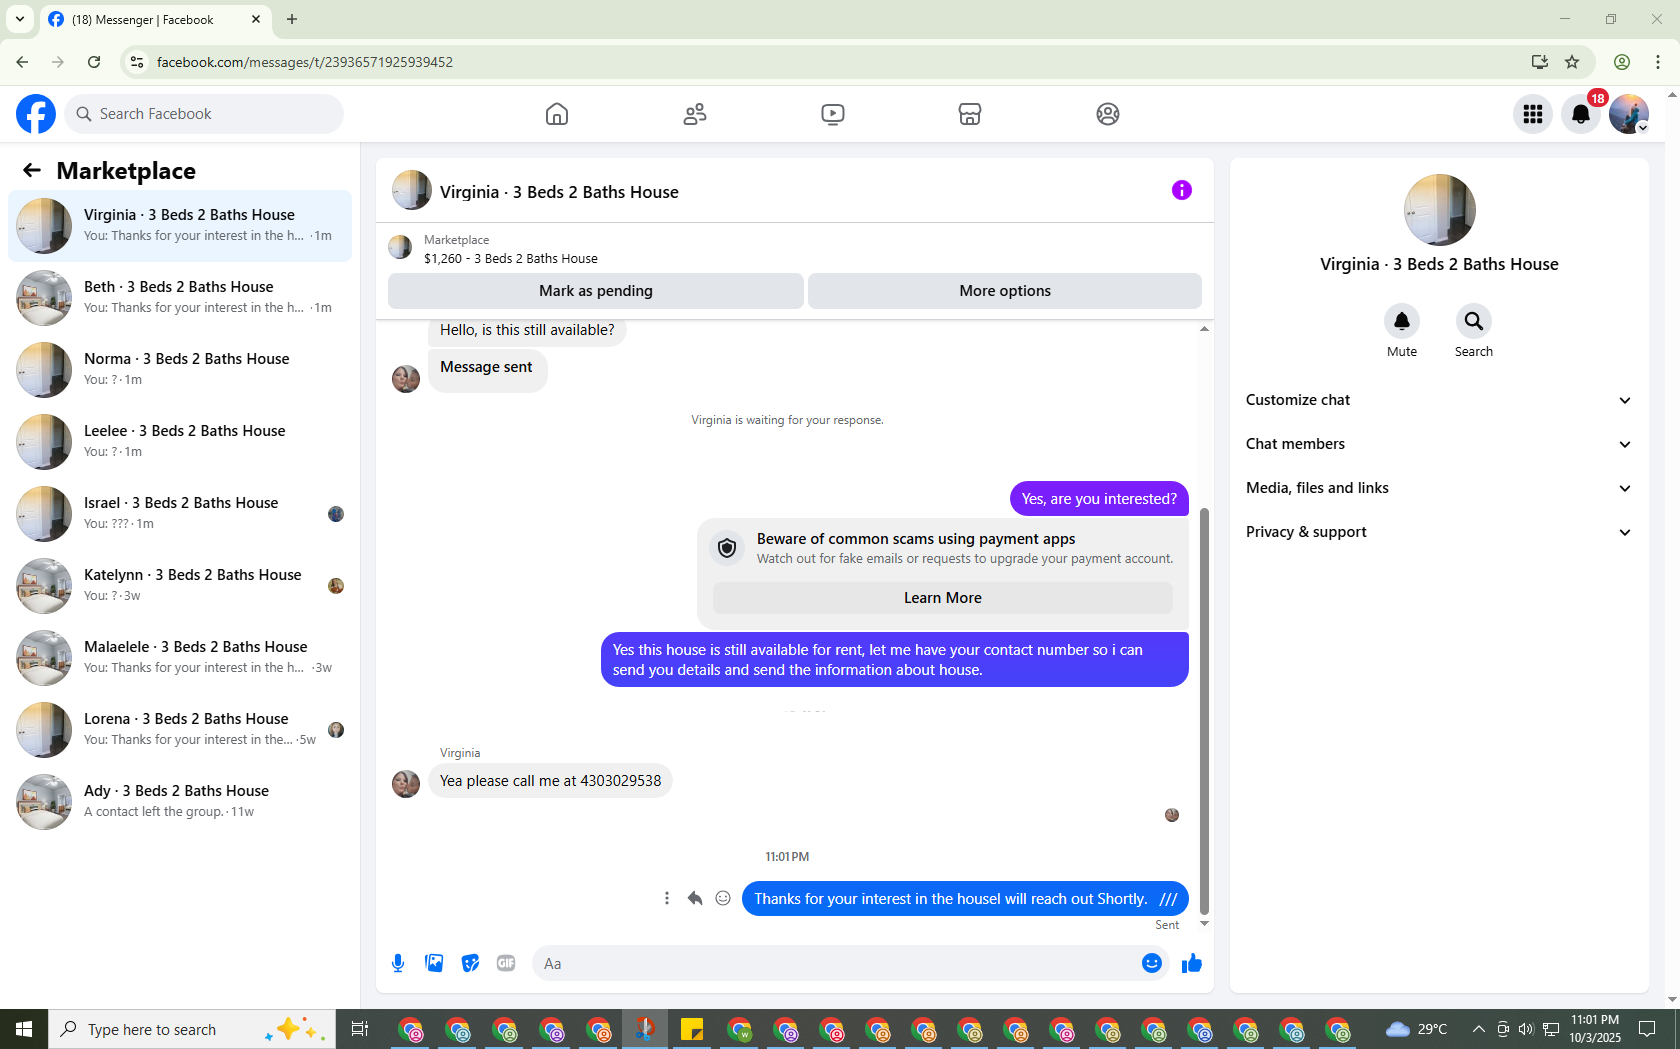Send a thumbs-up like

click(1192, 963)
